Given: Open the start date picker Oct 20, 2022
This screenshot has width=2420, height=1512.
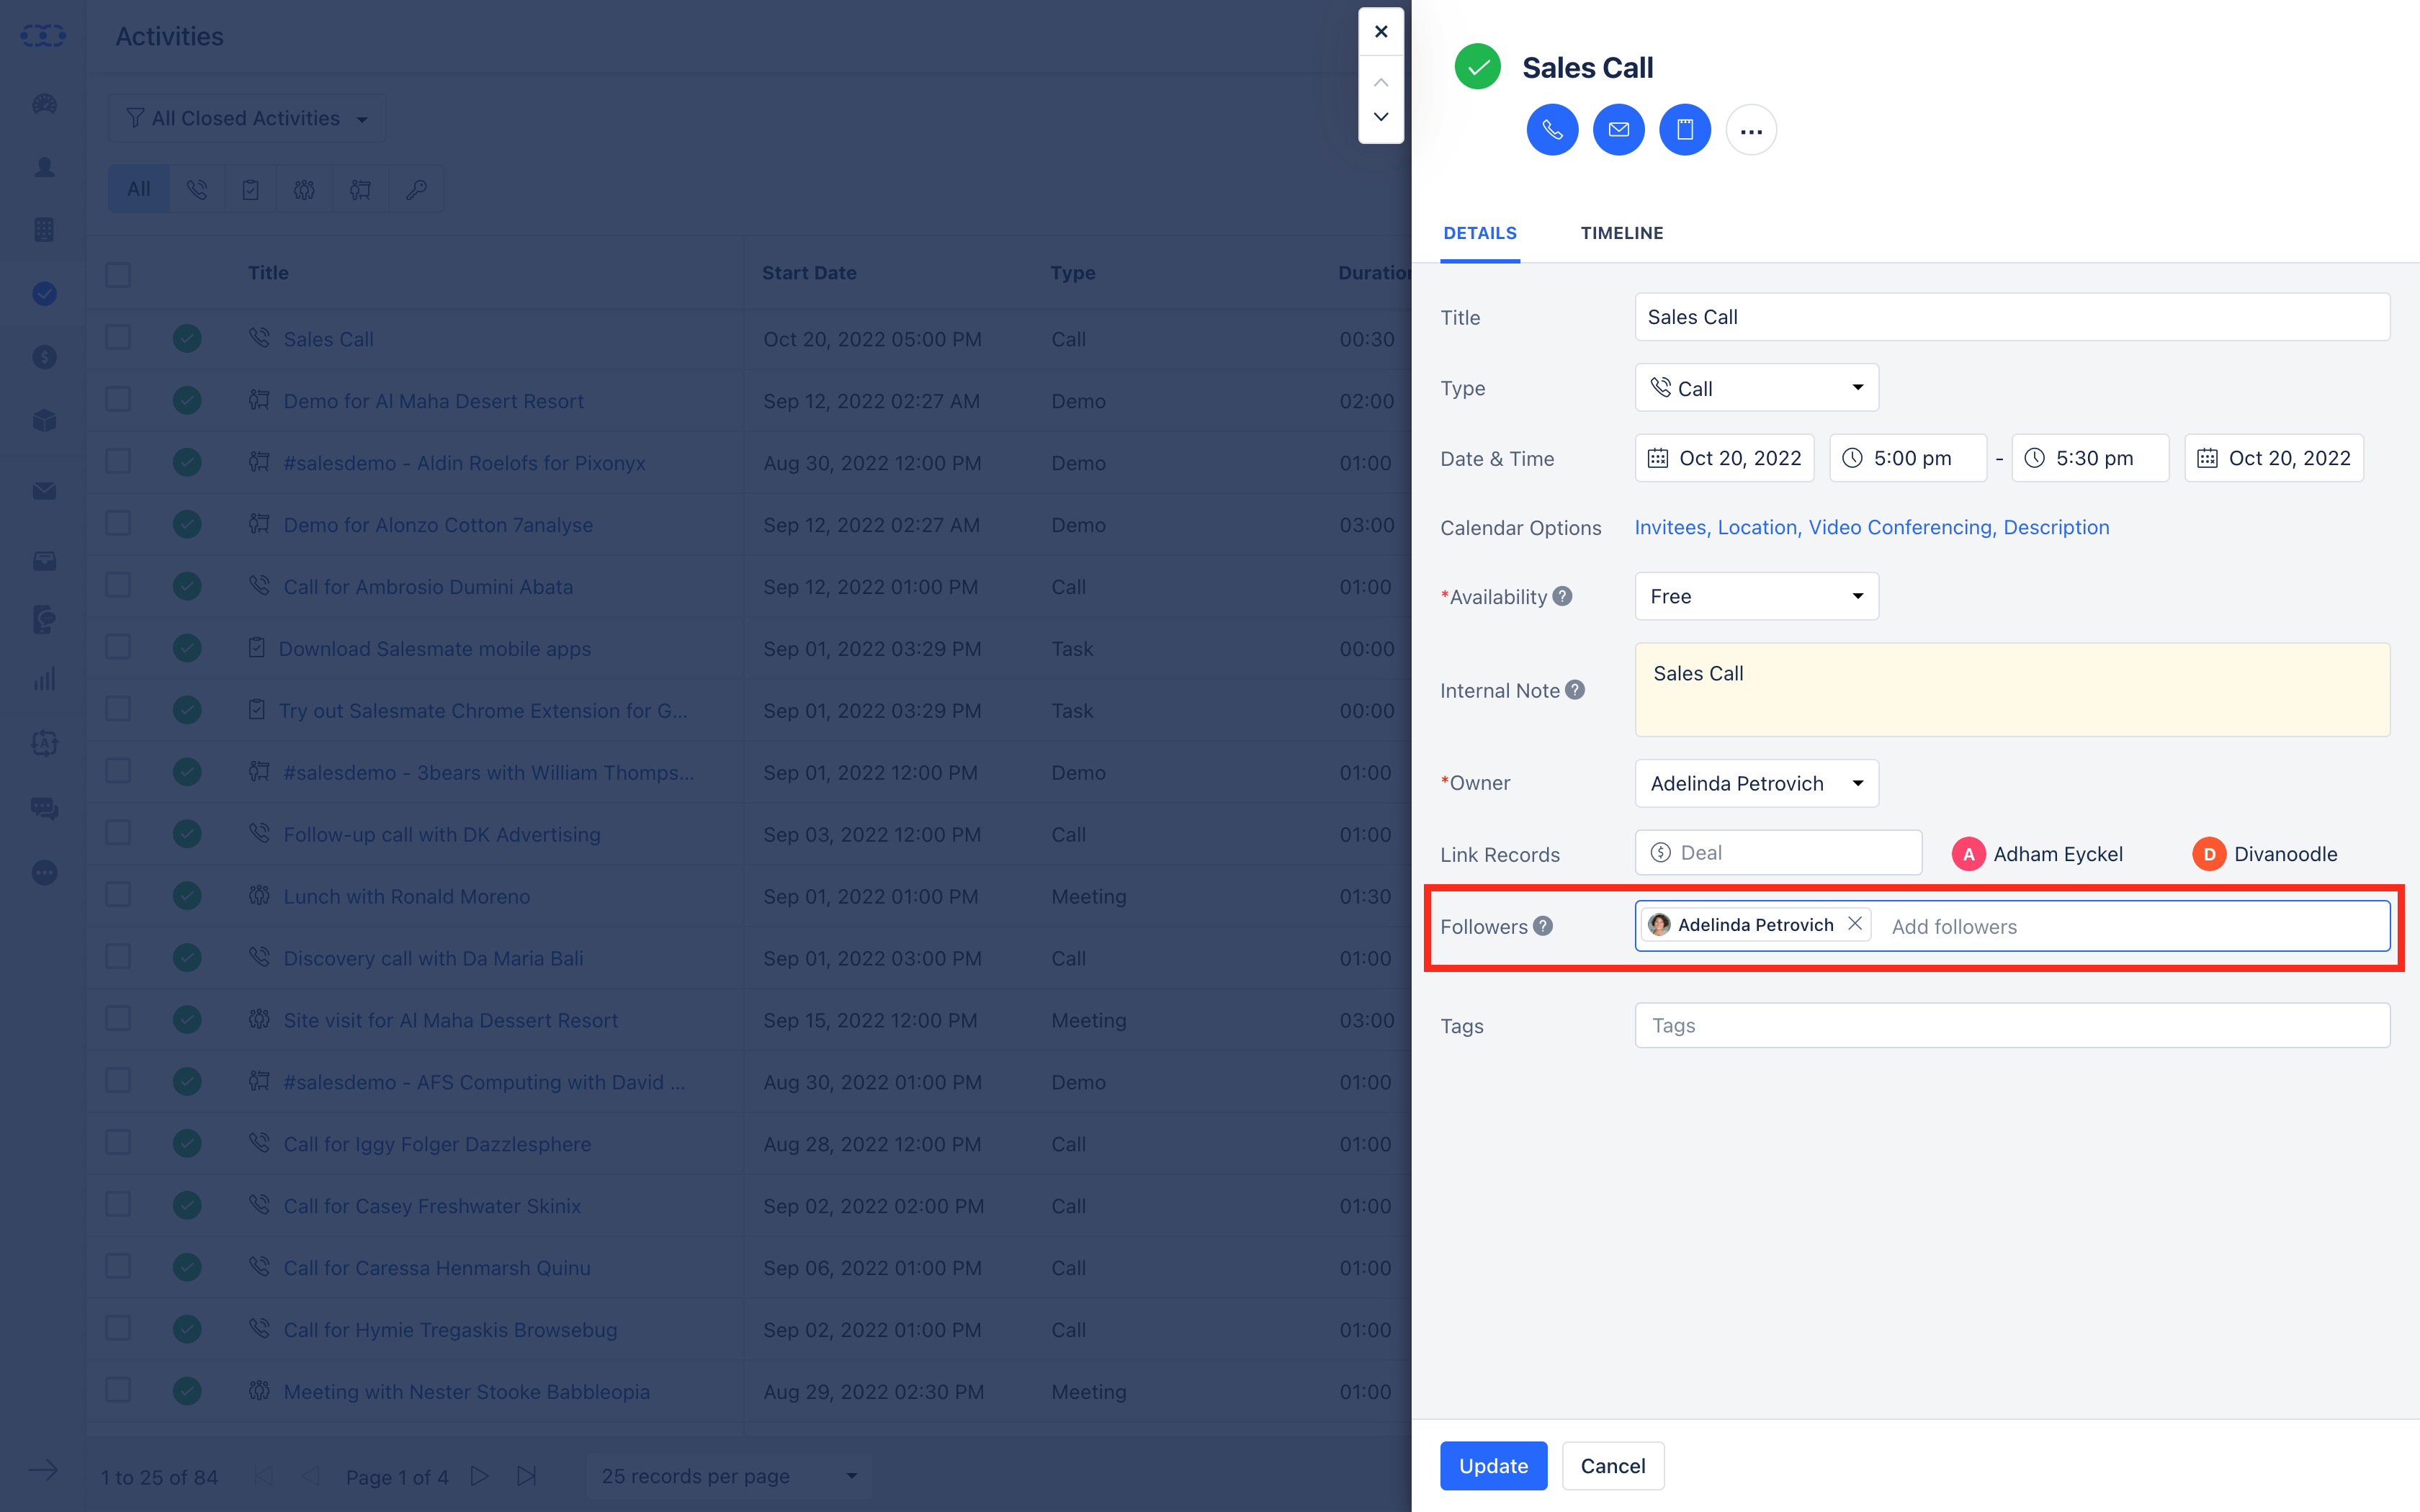Looking at the screenshot, I should (x=1724, y=458).
